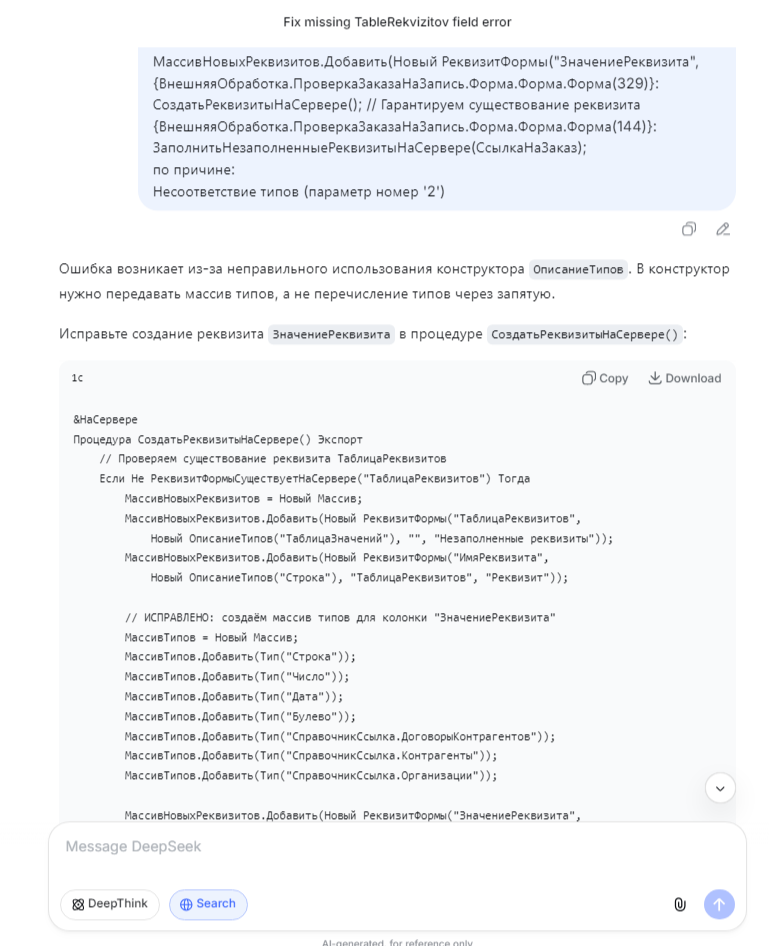
Task: Click the "// ИСПРАВЛЕНО" comment line in the code
Action: coord(340,617)
